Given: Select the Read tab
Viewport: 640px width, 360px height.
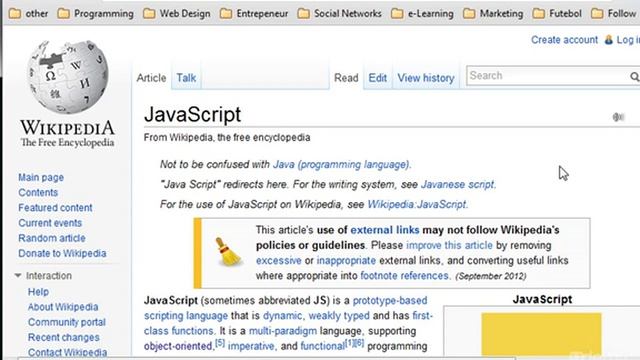Looking at the screenshot, I should [346, 78].
